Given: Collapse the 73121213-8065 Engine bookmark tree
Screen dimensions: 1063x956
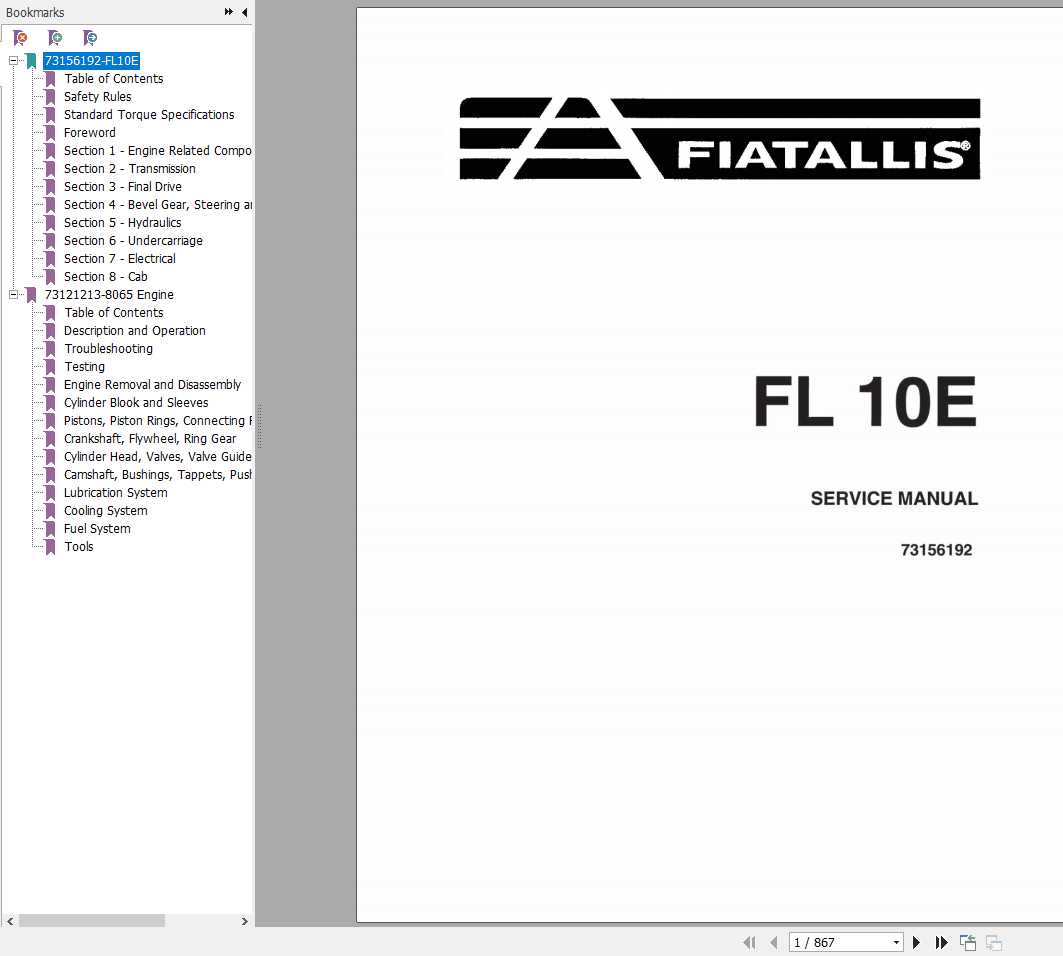Looking at the screenshot, I should [x=13, y=294].
